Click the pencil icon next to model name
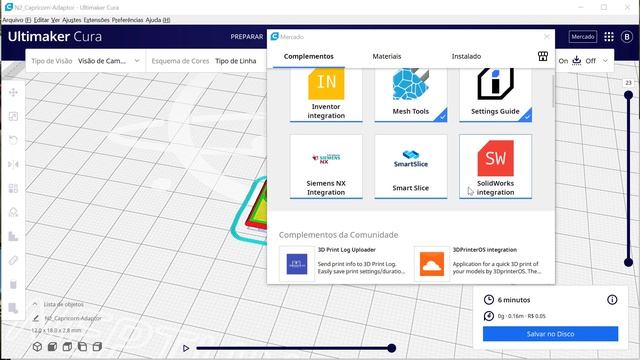The width and height of the screenshot is (640, 360). [36, 318]
